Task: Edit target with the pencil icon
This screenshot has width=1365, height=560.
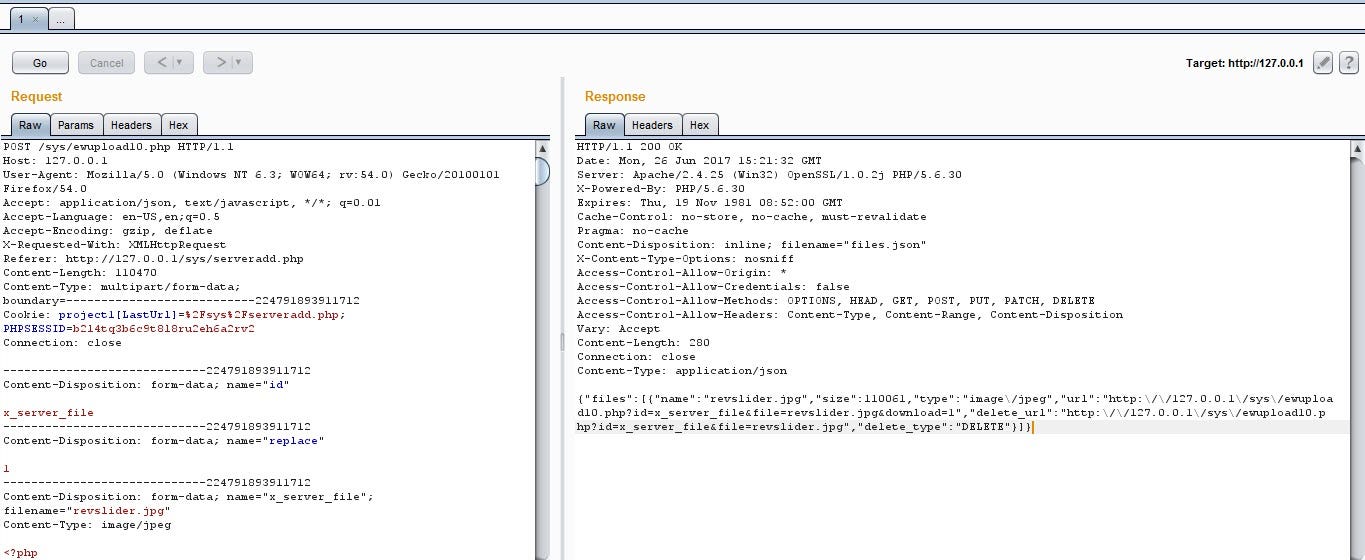Action: pyautogui.click(x=1322, y=63)
